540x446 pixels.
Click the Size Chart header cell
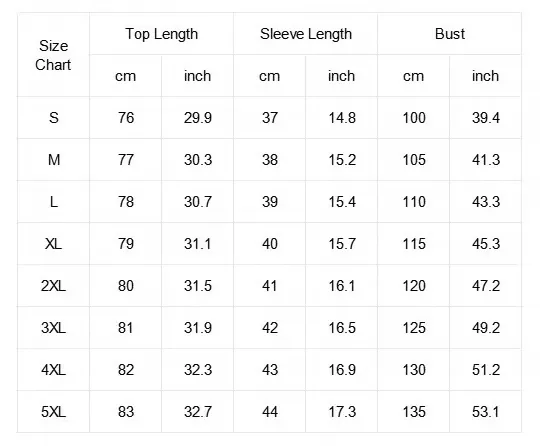pyautogui.click(x=53, y=55)
